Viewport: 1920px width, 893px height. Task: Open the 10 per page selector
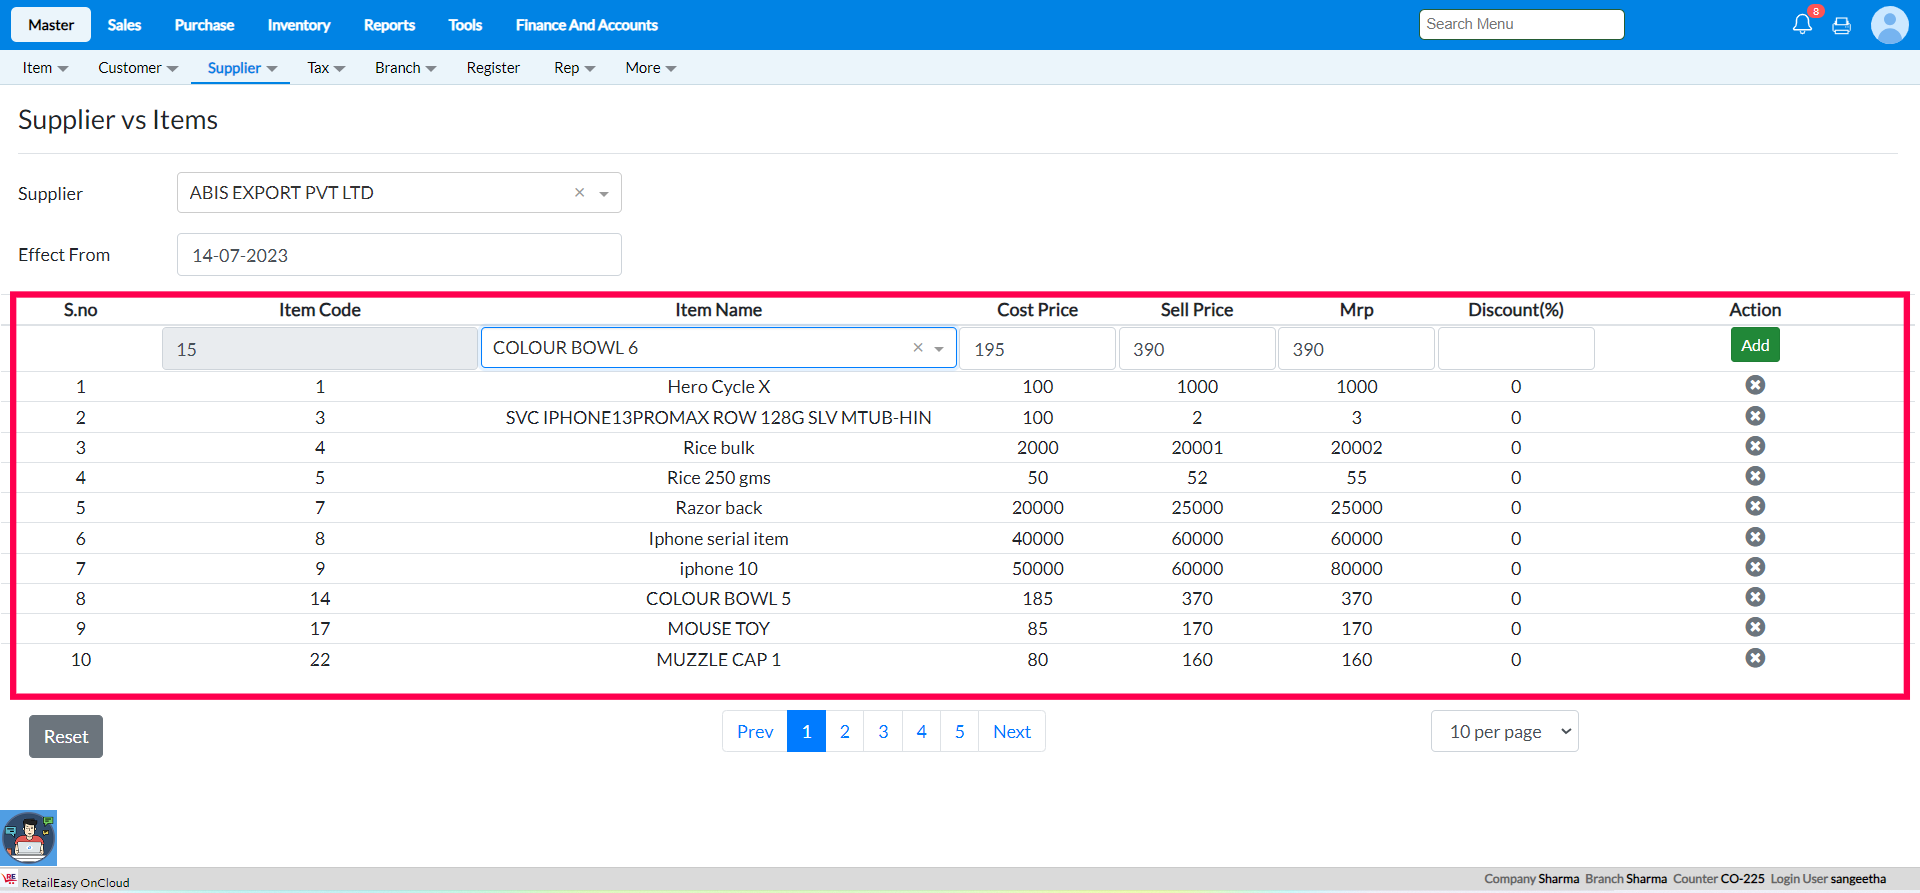pyautogui.click(x=1504, y=732)
